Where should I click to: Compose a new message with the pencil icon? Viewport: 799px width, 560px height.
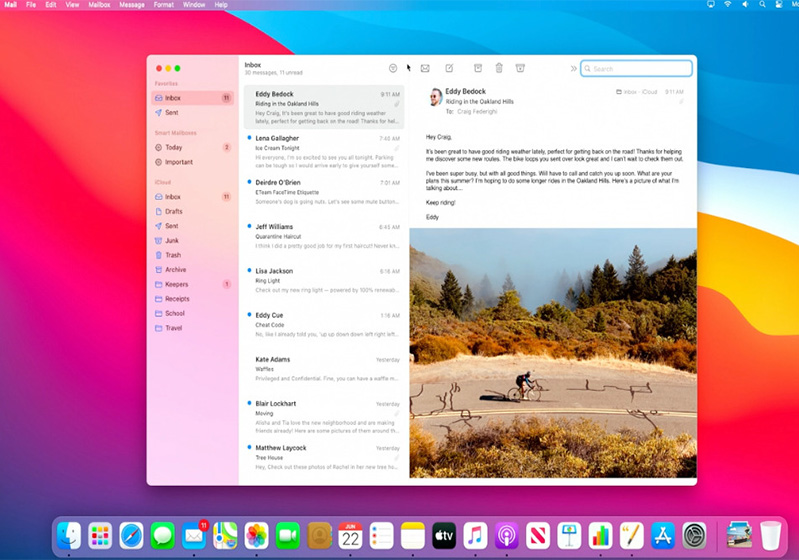pos(449,68)
